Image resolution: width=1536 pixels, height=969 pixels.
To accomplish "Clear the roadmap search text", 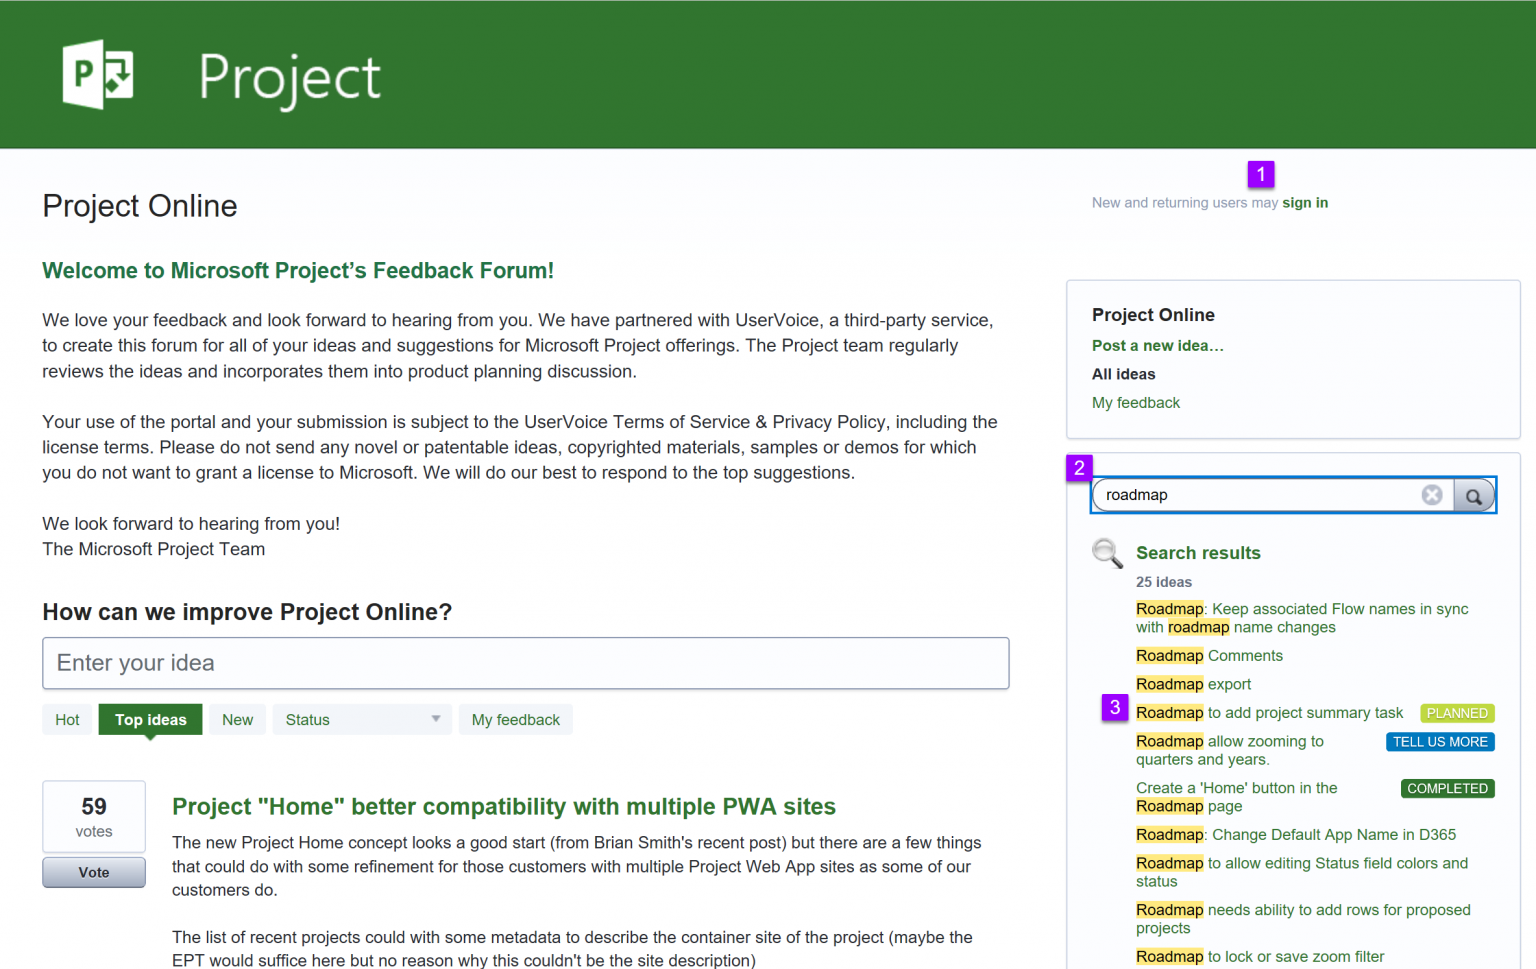I will [x=1432, y=494].
